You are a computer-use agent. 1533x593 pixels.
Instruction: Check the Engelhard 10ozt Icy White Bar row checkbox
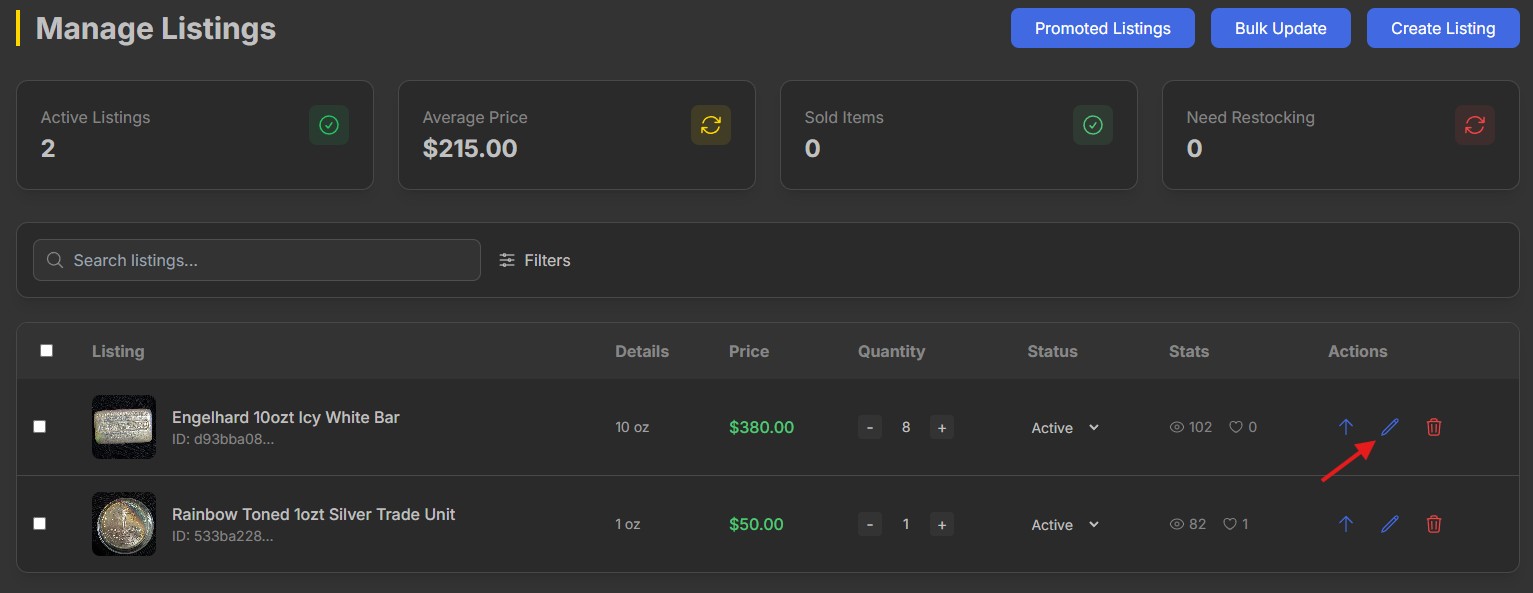[40, 427]
